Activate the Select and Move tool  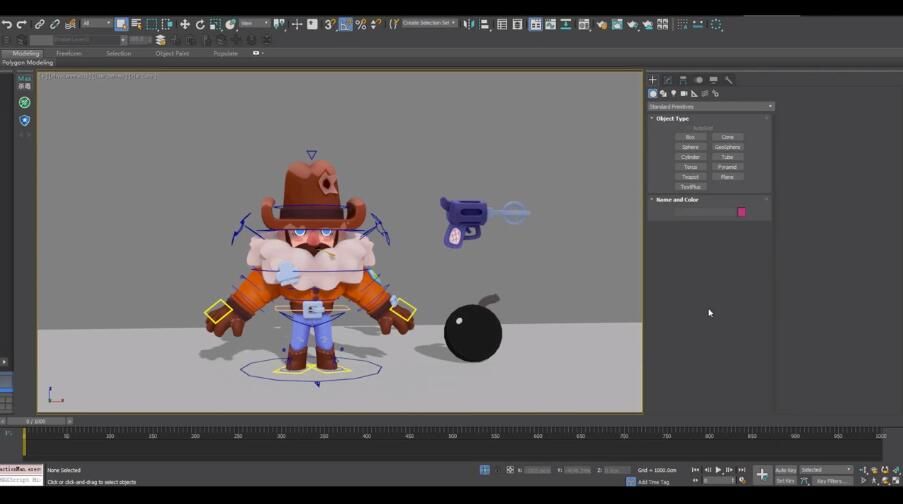pyautogui.click(x=184, y=24)
